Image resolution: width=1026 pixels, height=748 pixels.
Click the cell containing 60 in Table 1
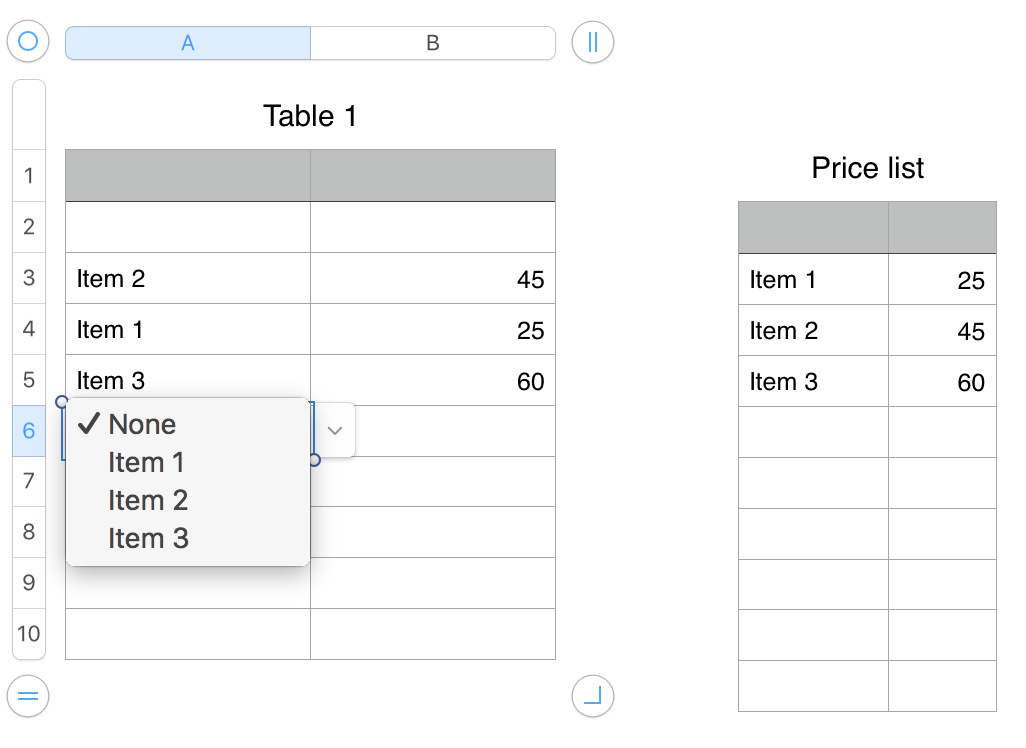click(x=433, y=380)
